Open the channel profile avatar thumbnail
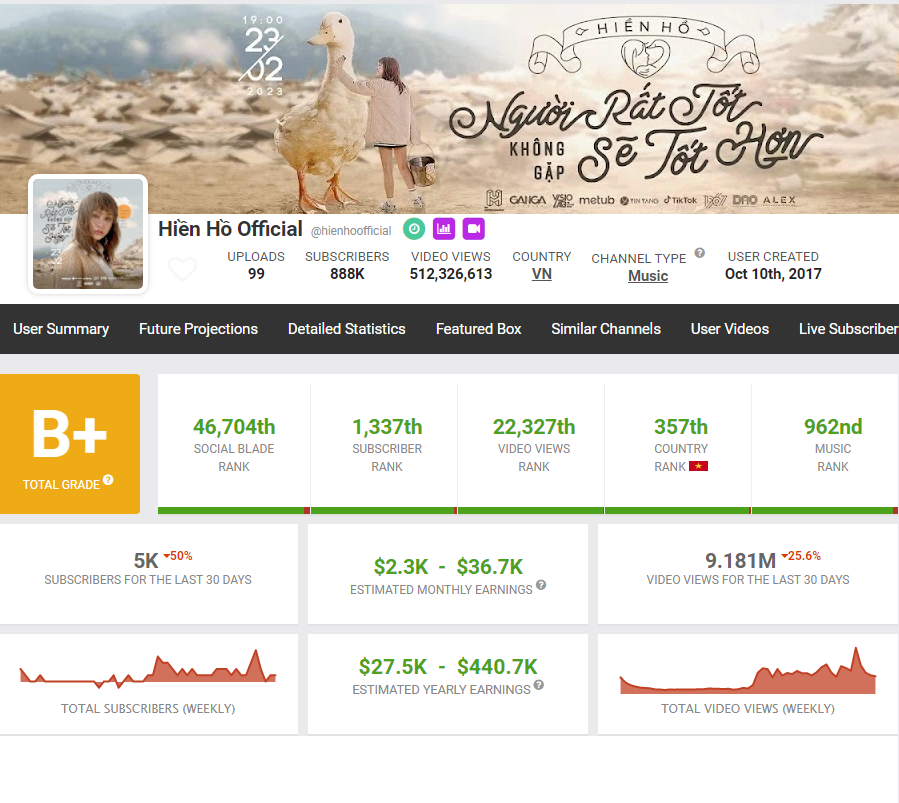The width and height of the screenshot is (899, 803). pos(88,234)
